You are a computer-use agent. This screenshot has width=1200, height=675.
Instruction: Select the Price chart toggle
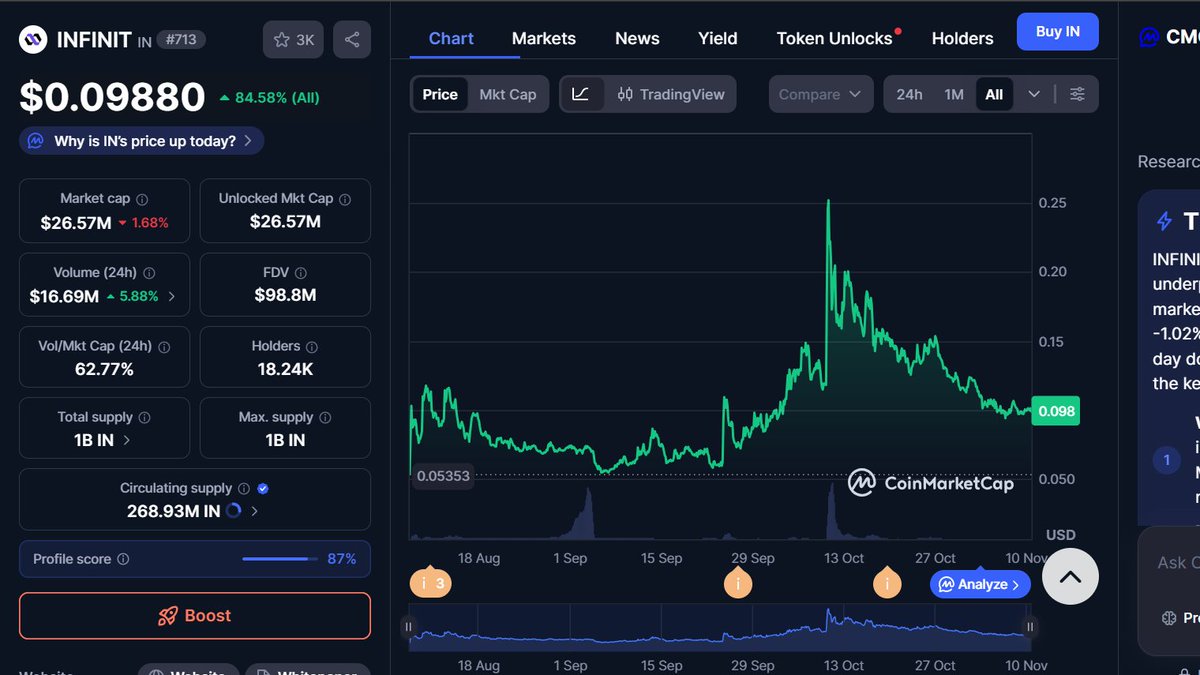440,94
